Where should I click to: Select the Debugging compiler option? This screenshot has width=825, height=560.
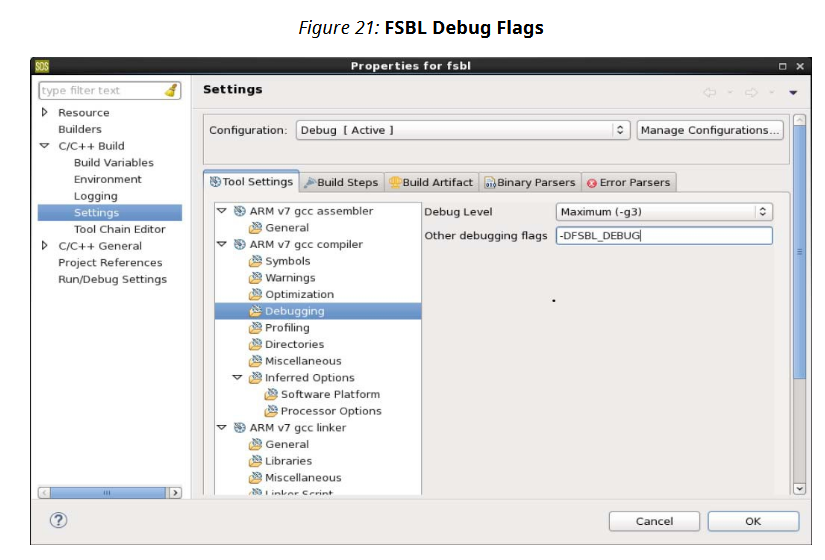click(x=318, y=311)
